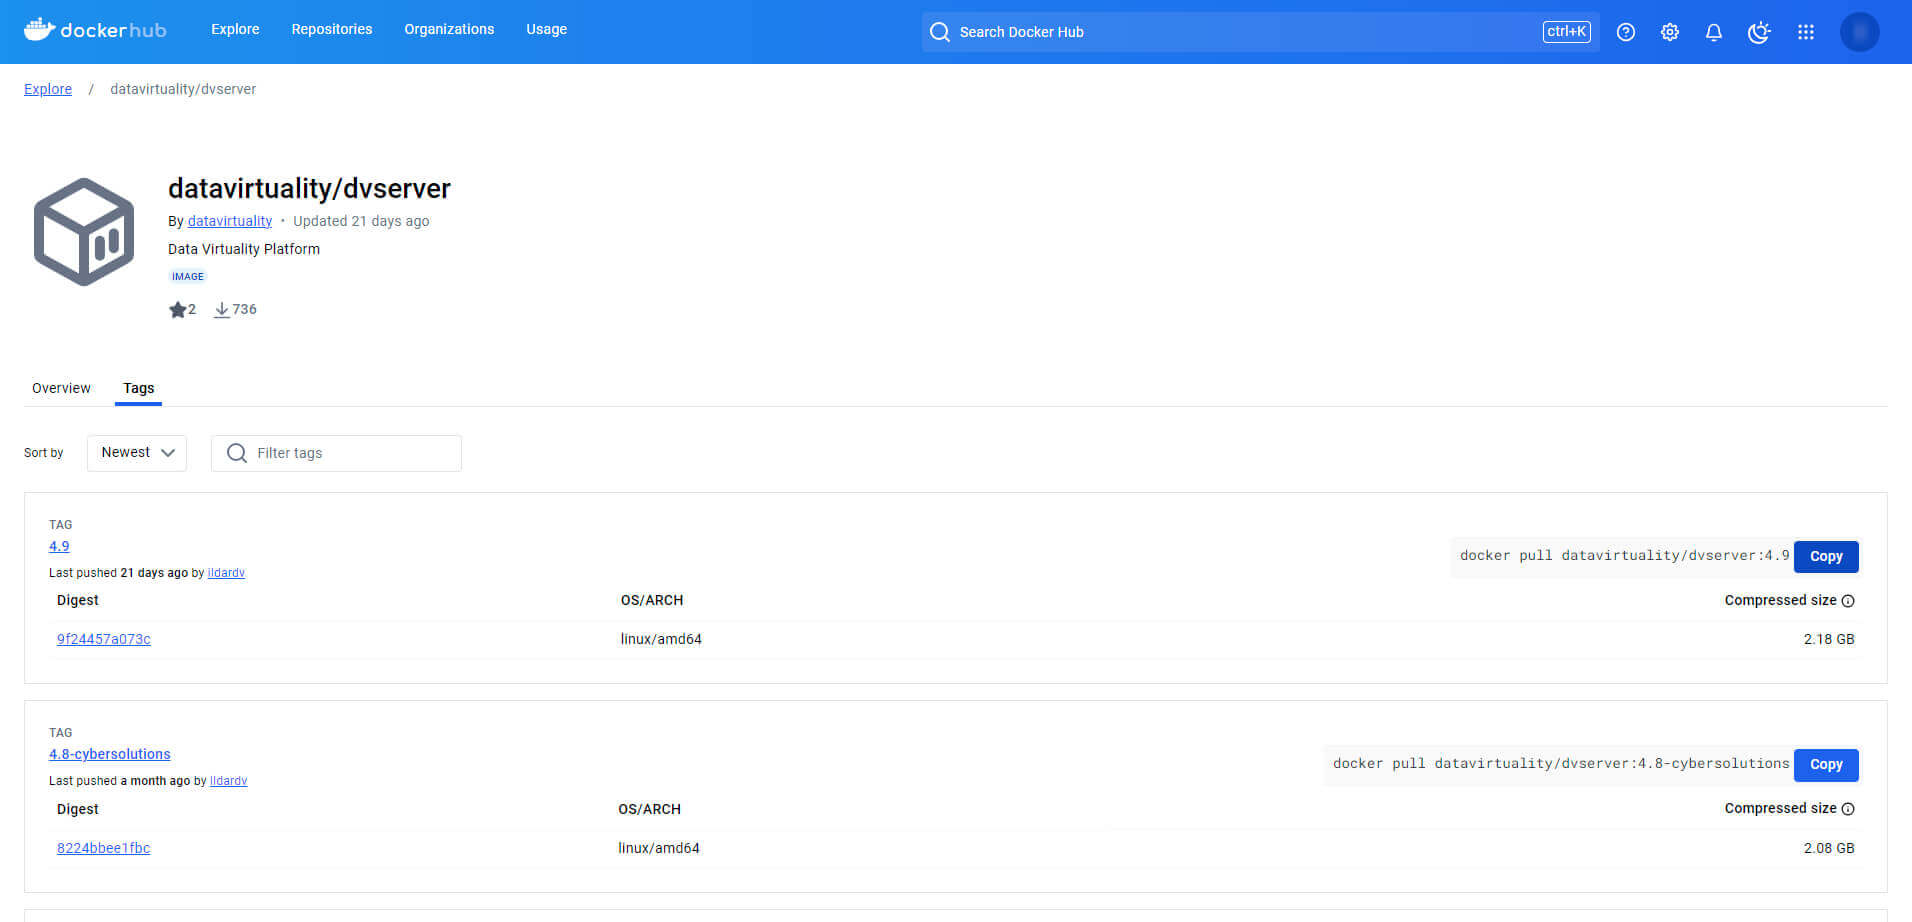Click the docker pull dvserver:4.8-cybersolutions command text

click(1561, 763)
